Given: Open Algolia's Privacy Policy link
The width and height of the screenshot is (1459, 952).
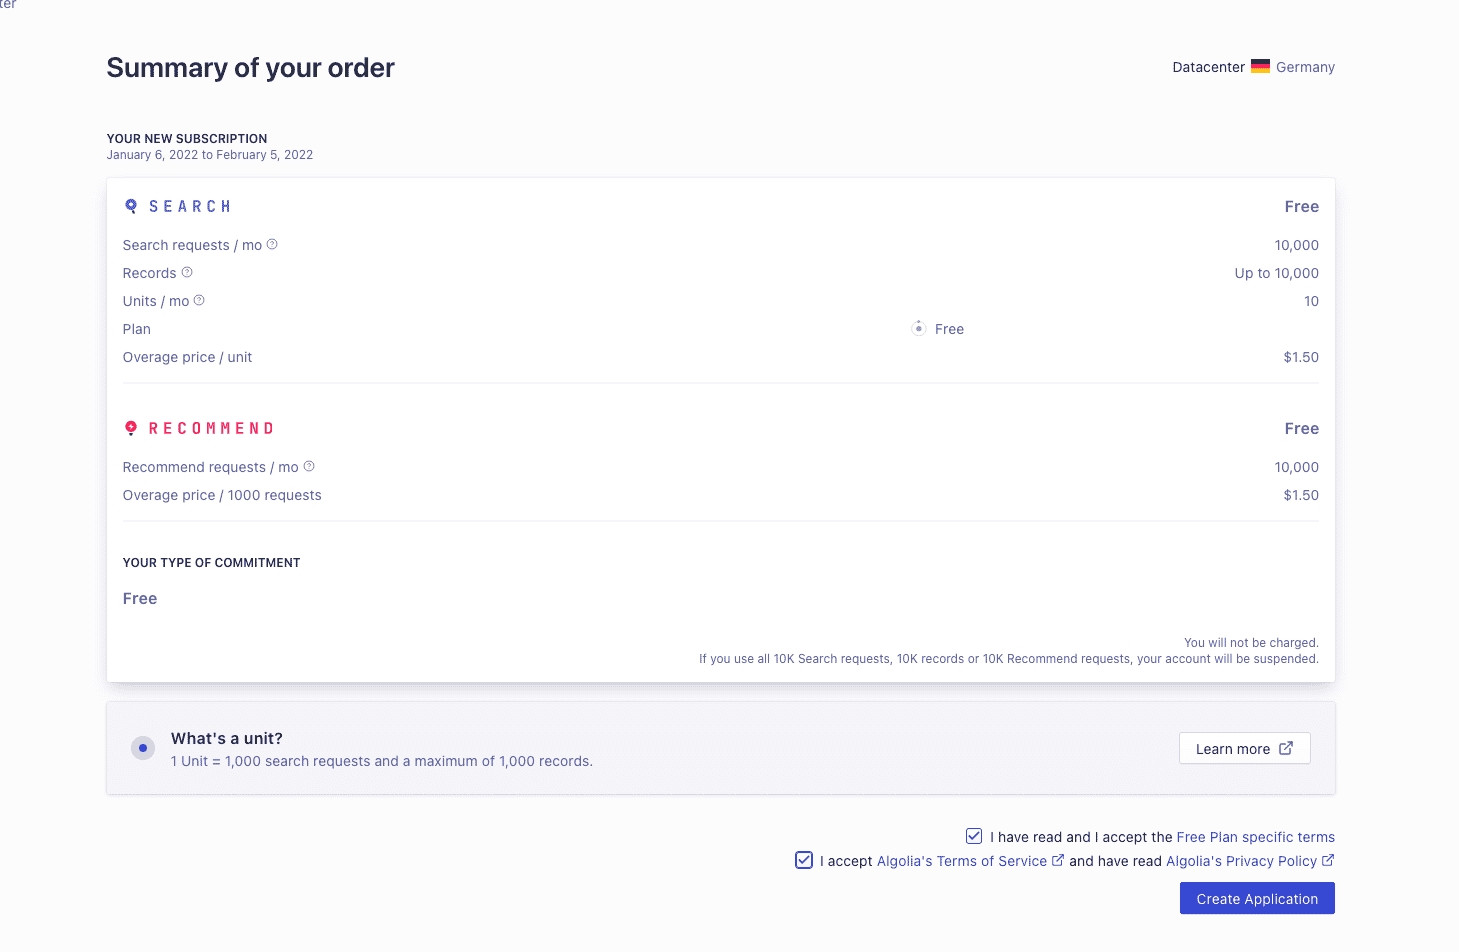Looking at the screenshot, I should click(x=1241, y=861).
